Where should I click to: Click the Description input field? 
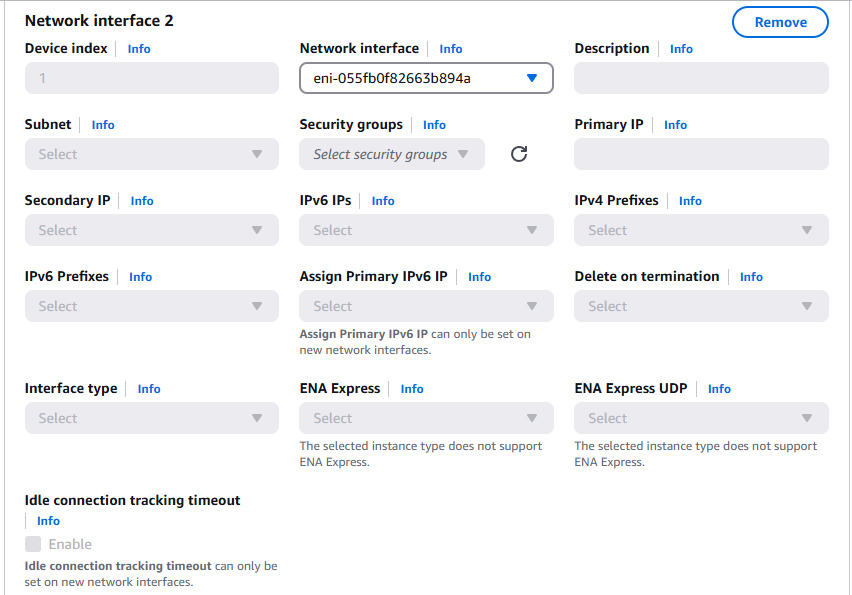click(x=700, y=78)
